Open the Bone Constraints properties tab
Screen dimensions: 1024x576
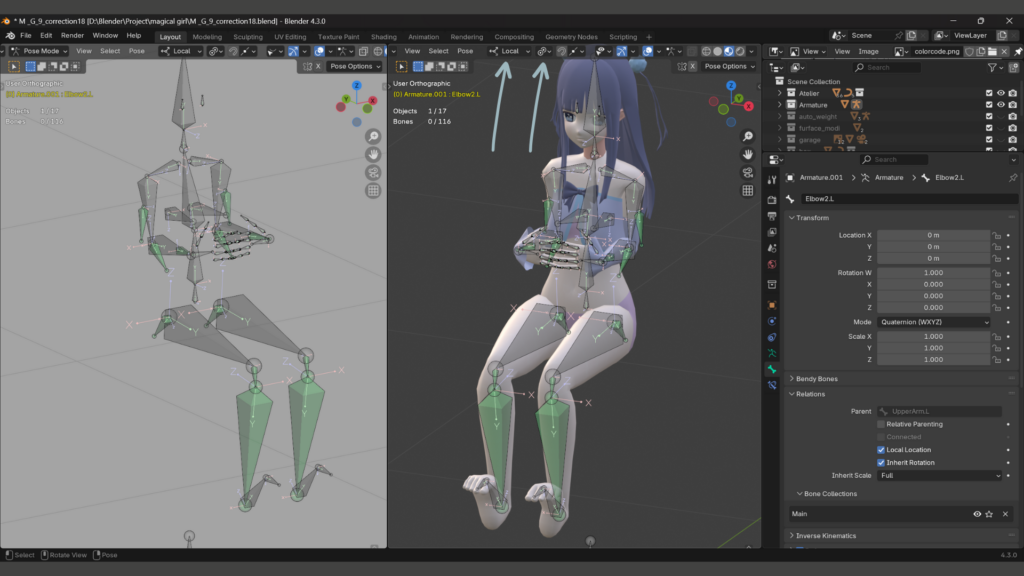click(771, 385)
